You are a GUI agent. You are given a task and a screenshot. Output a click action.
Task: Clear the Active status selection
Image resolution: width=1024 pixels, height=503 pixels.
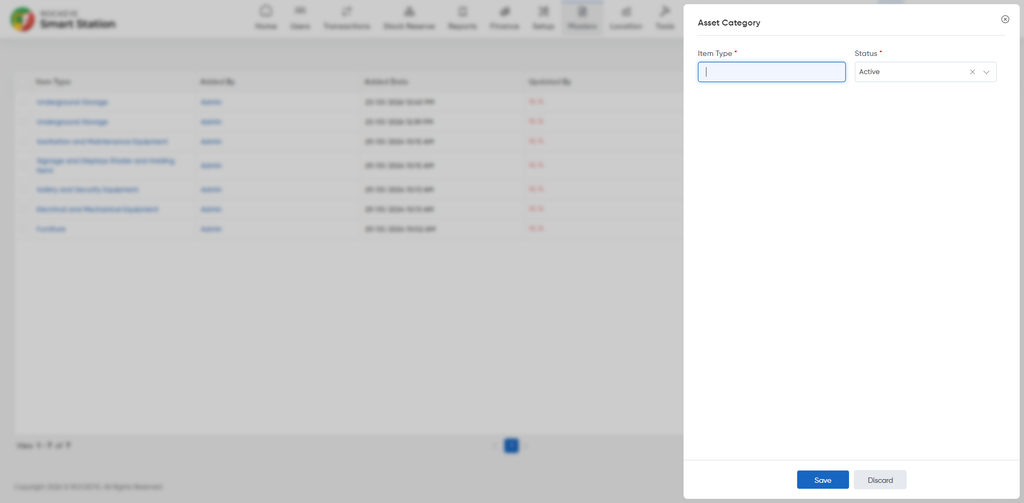[972, 72]
